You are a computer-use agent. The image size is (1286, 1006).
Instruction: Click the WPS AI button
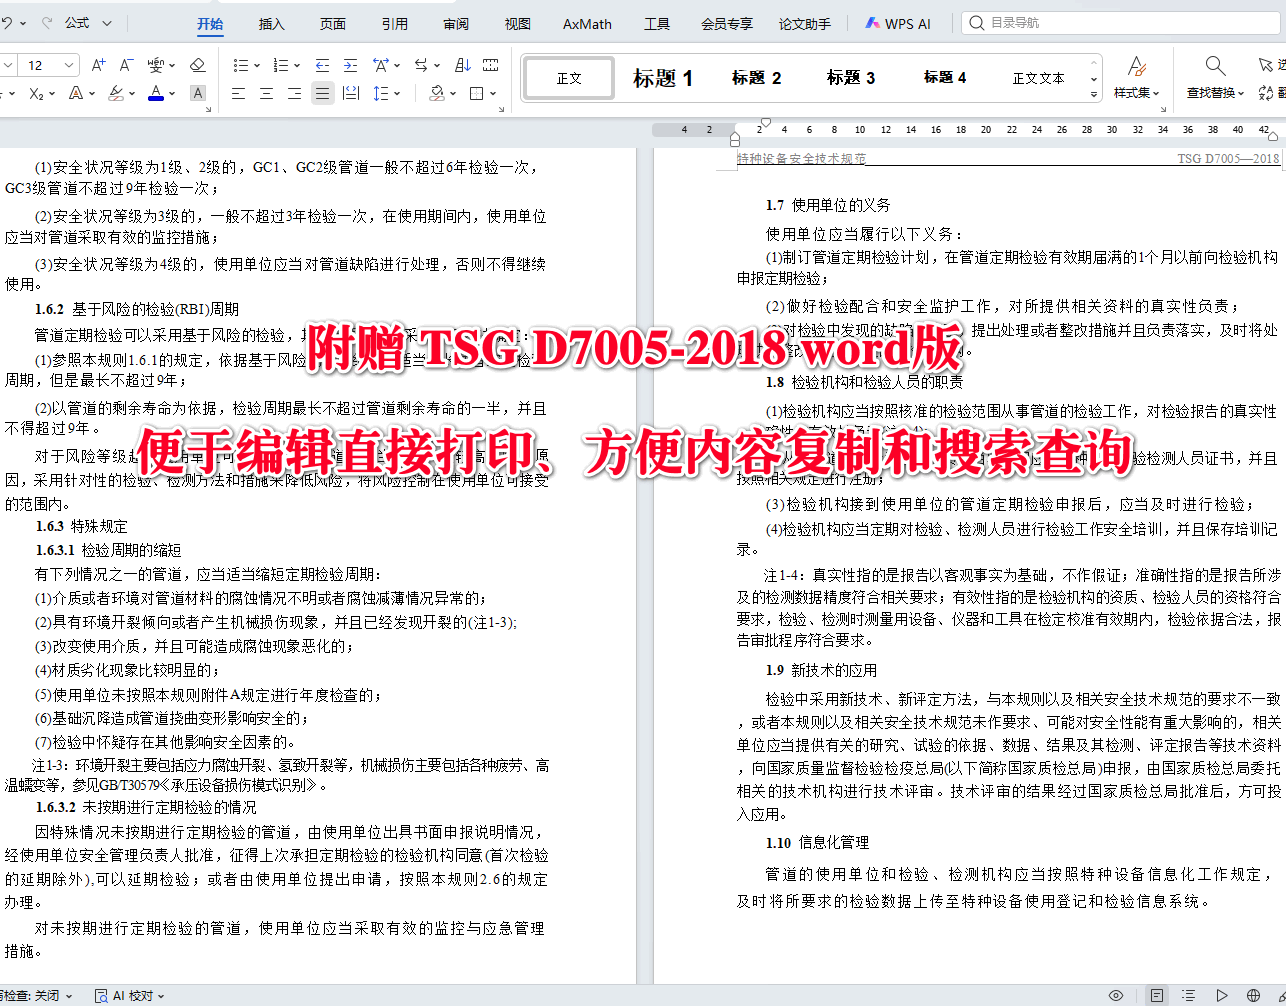898,23
